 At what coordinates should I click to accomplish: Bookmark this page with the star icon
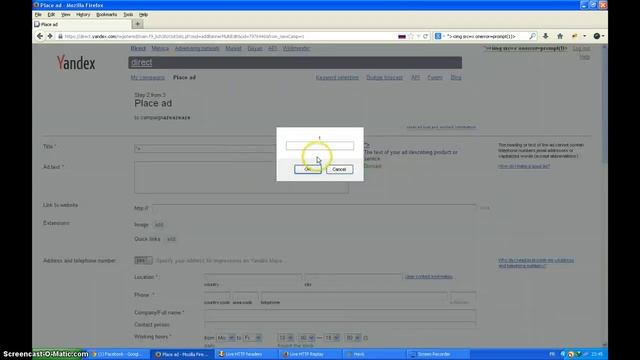411,36
